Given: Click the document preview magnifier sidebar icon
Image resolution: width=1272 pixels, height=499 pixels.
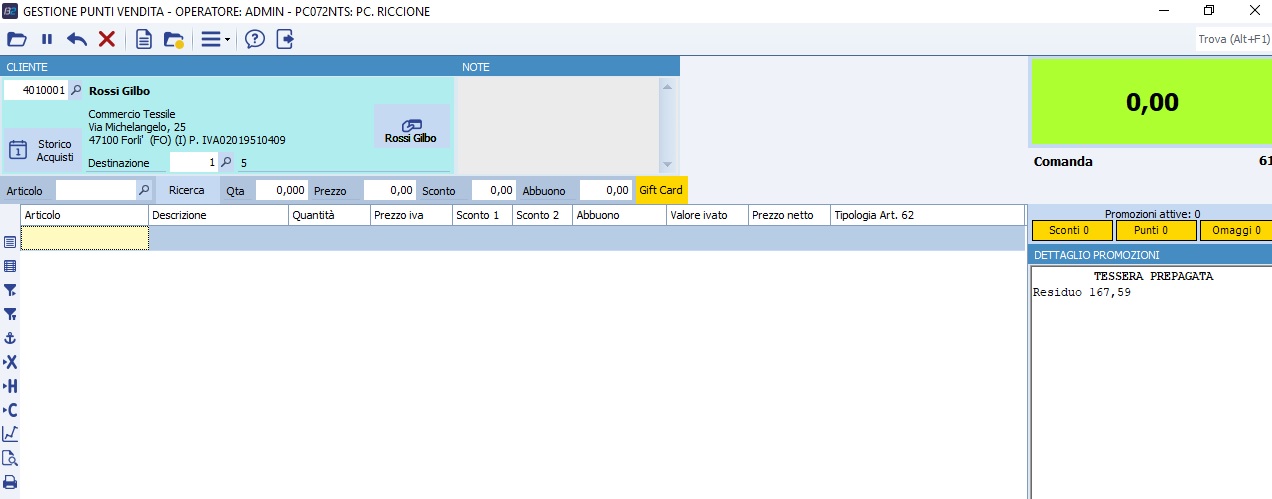Looking at the screenshot, I should [10, 458].
